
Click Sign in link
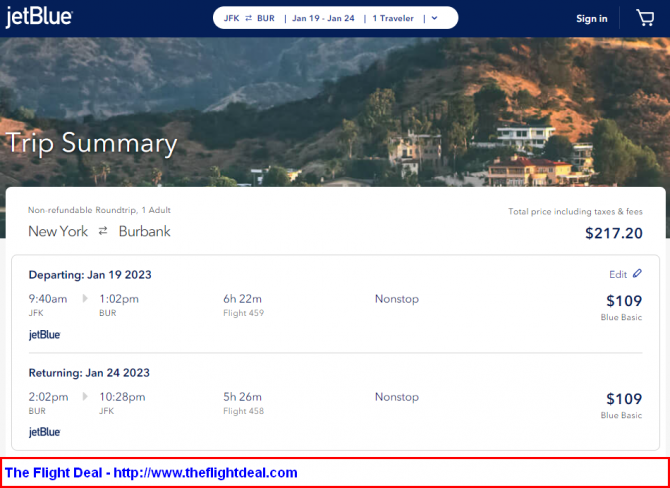pyautogui.click(x=591, y=19)
